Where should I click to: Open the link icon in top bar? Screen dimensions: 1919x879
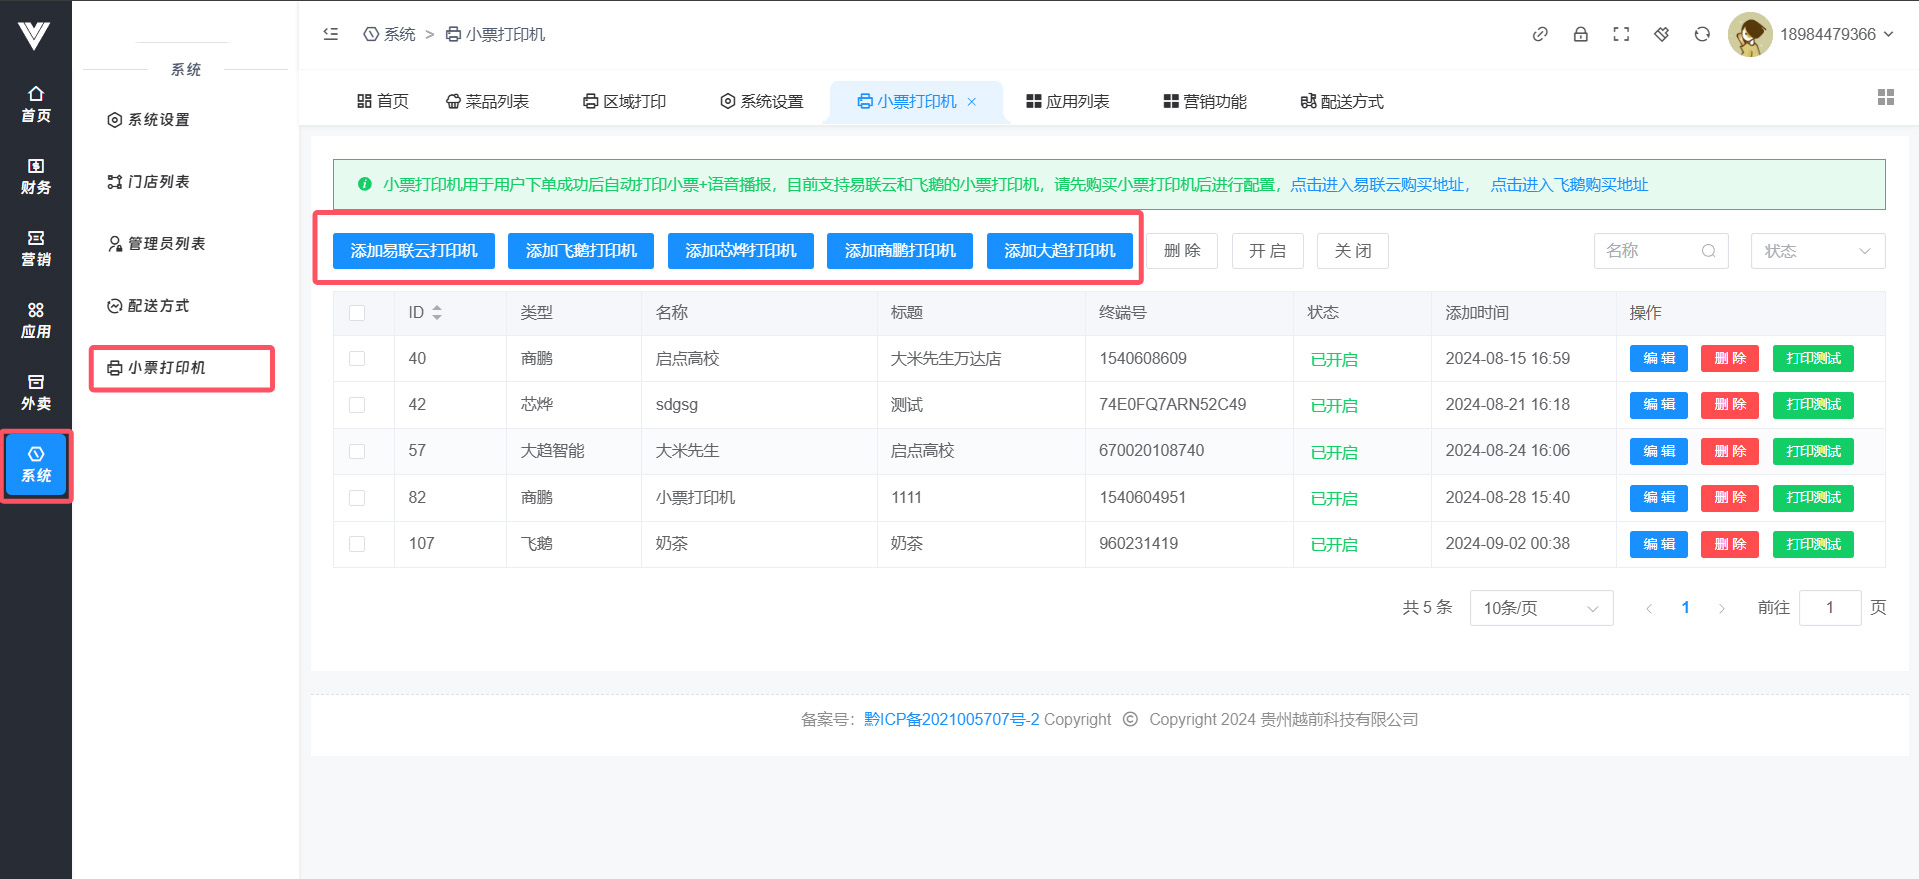pos(1540,34)
